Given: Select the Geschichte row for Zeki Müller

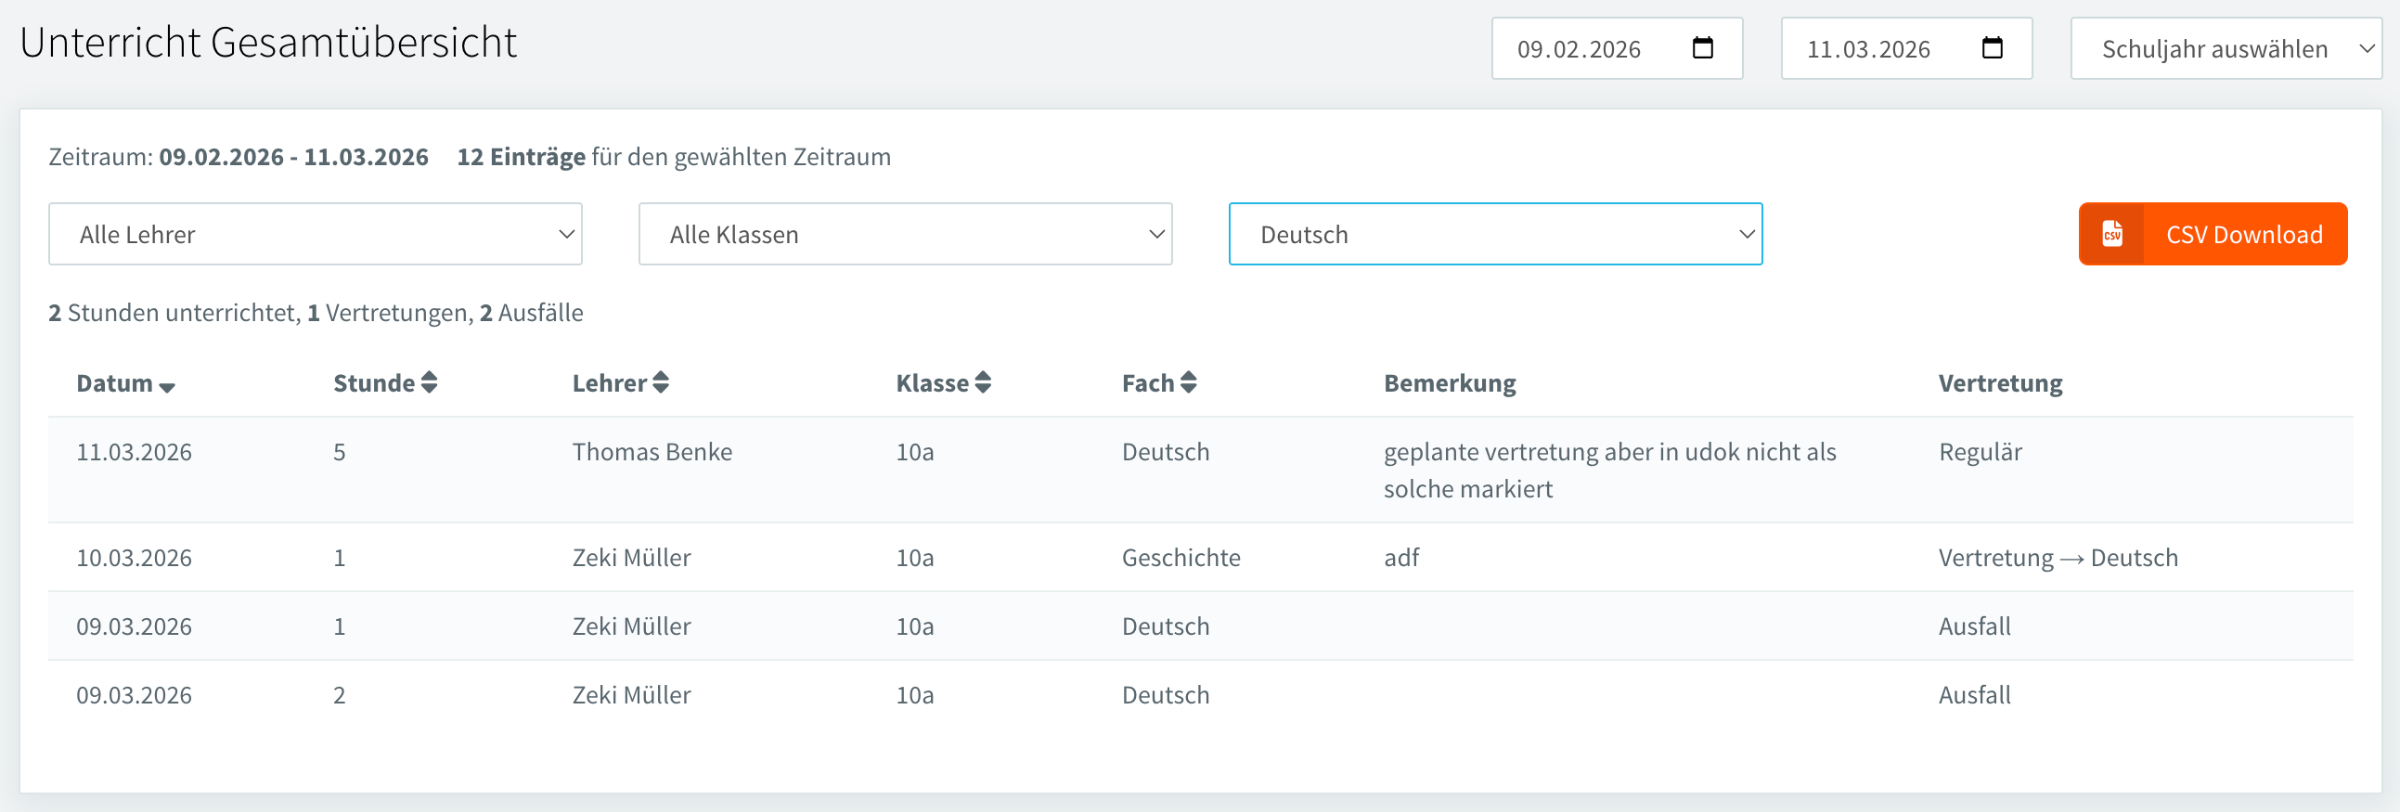Looking at the screenshot, I should (1180, 558).
